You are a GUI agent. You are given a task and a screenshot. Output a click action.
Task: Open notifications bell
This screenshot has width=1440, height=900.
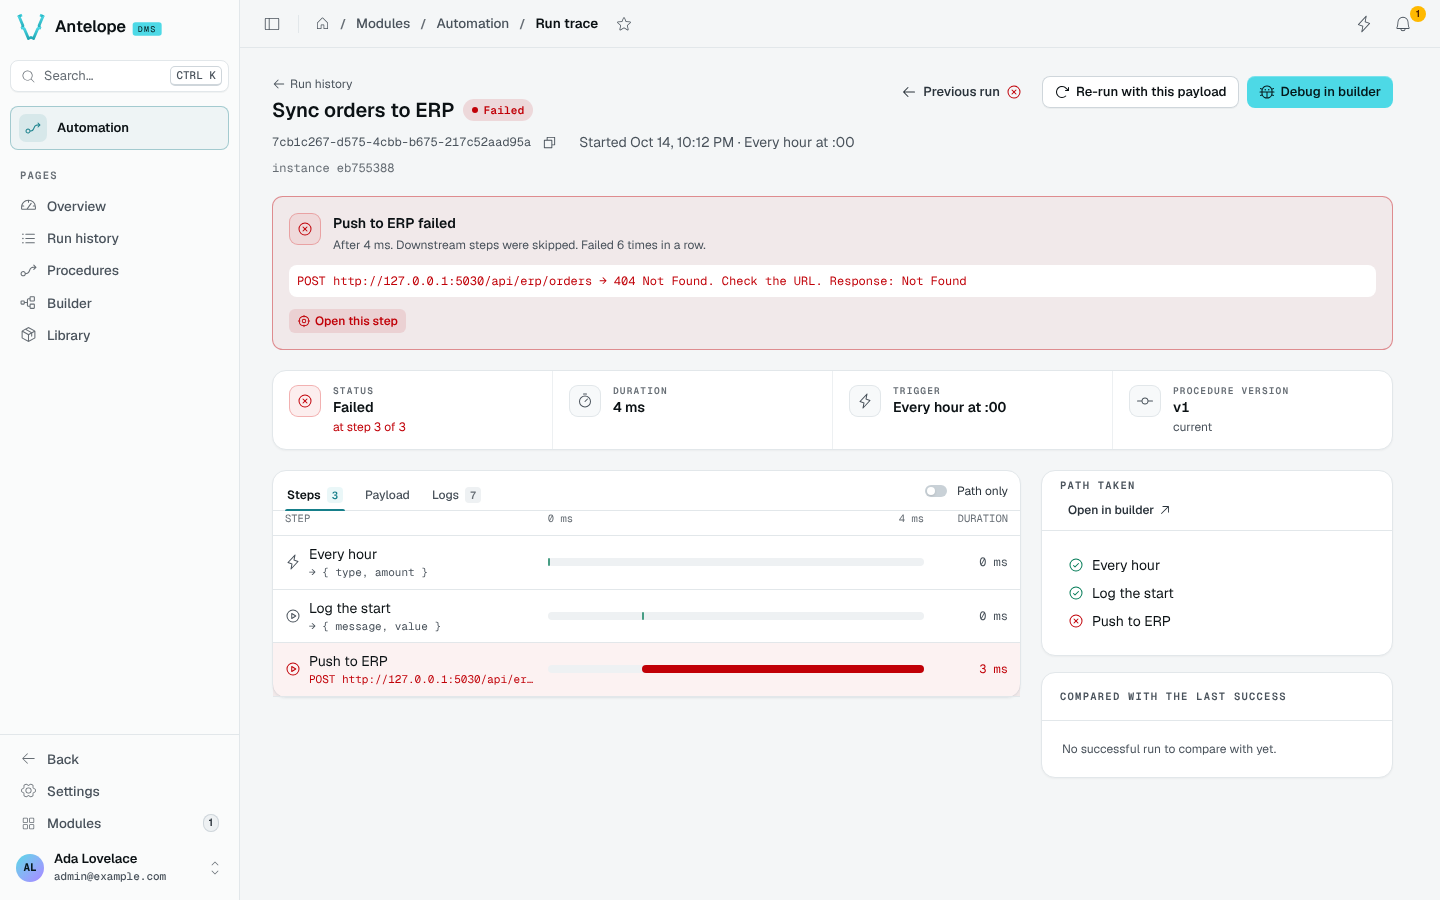(x=1403, y=24)
